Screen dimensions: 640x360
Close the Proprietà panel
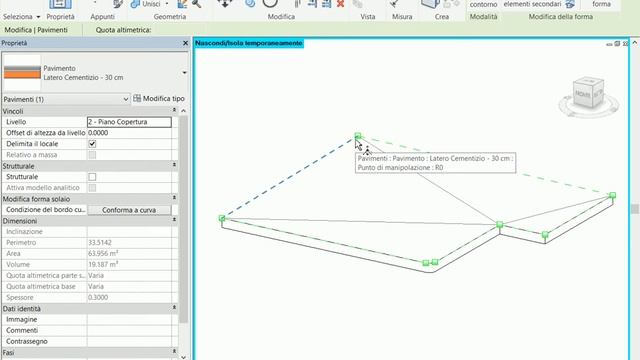click(185, 43)
